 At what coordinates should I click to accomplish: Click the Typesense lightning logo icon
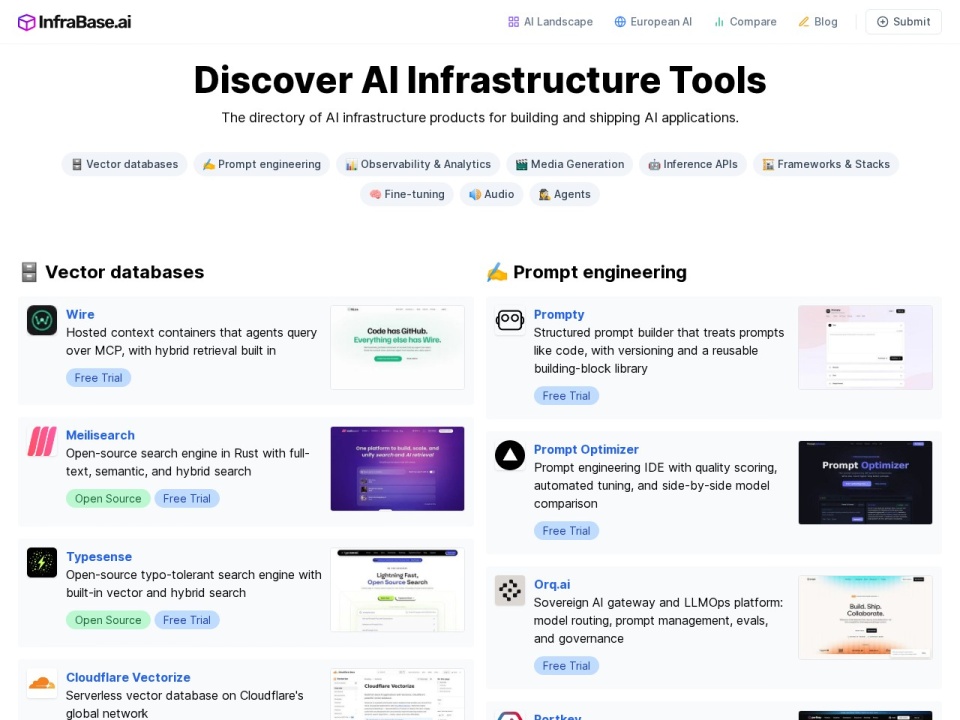coord(42,563)
